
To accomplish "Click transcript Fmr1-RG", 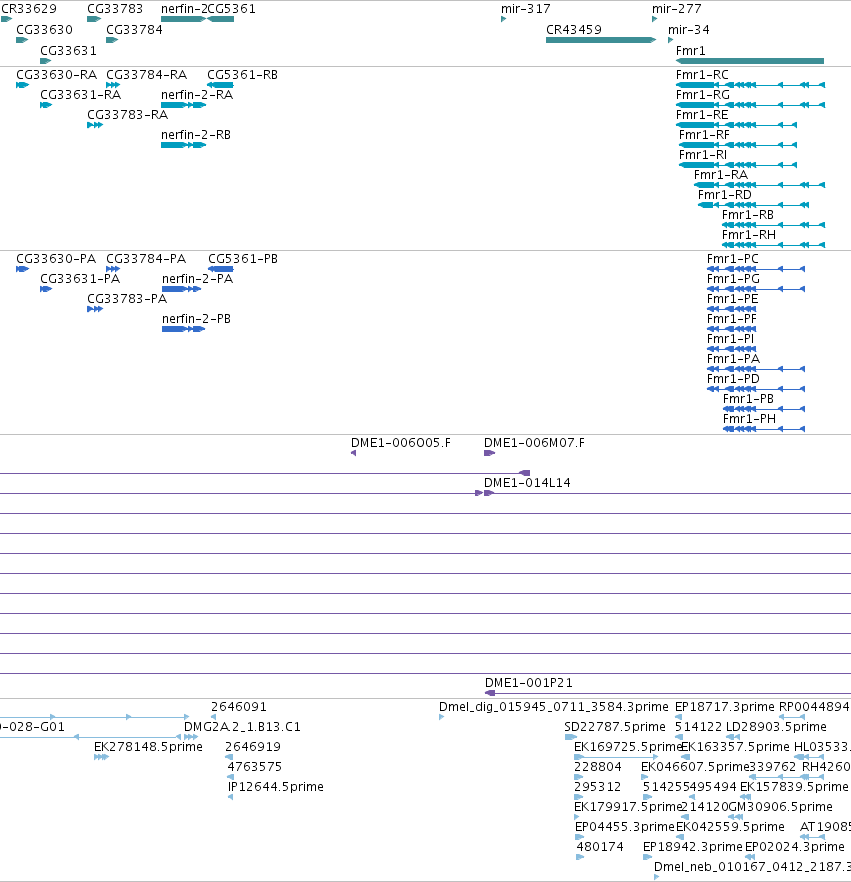I will click(x=750, y=105).
